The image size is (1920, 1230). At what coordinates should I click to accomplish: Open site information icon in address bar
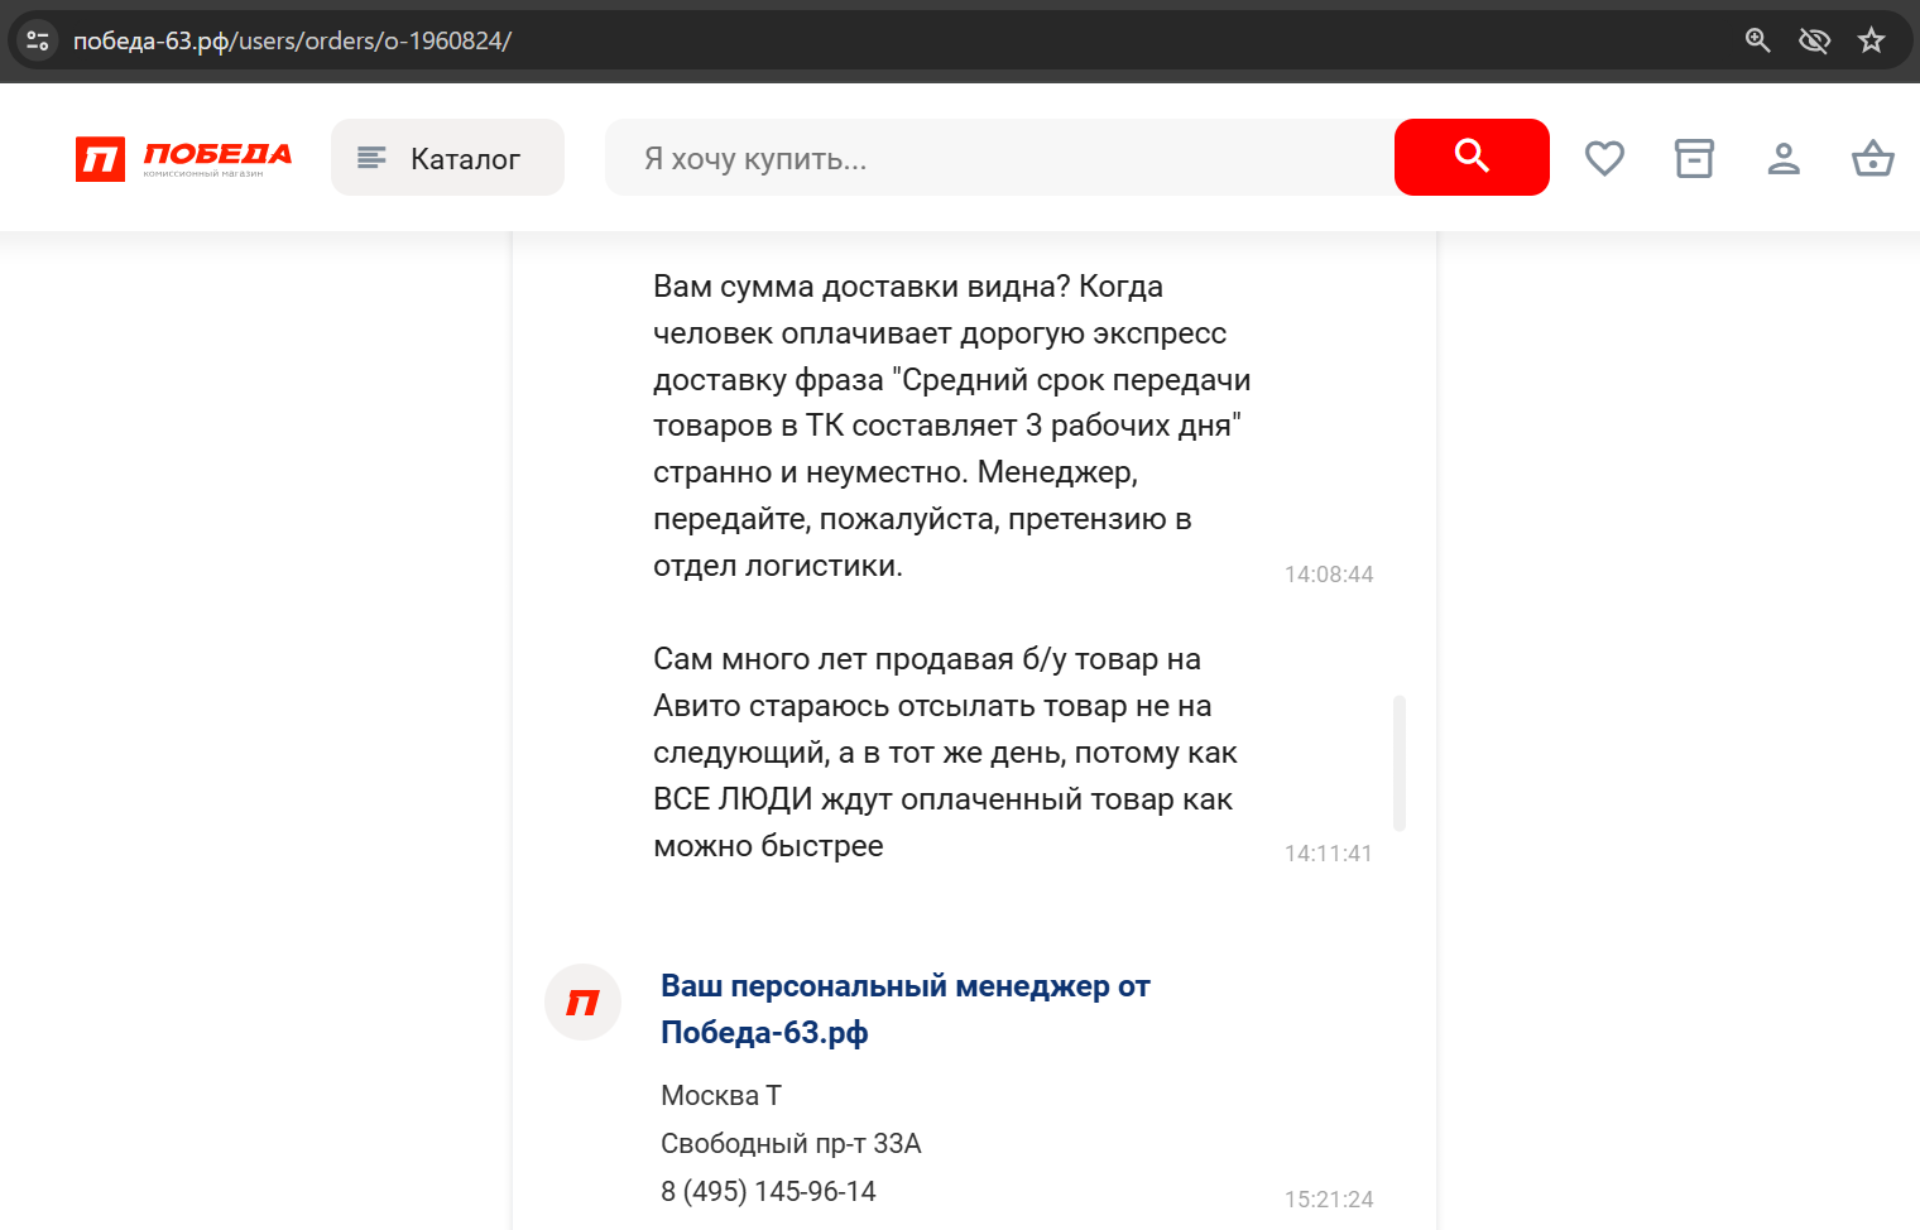click(x=38, y=41)
